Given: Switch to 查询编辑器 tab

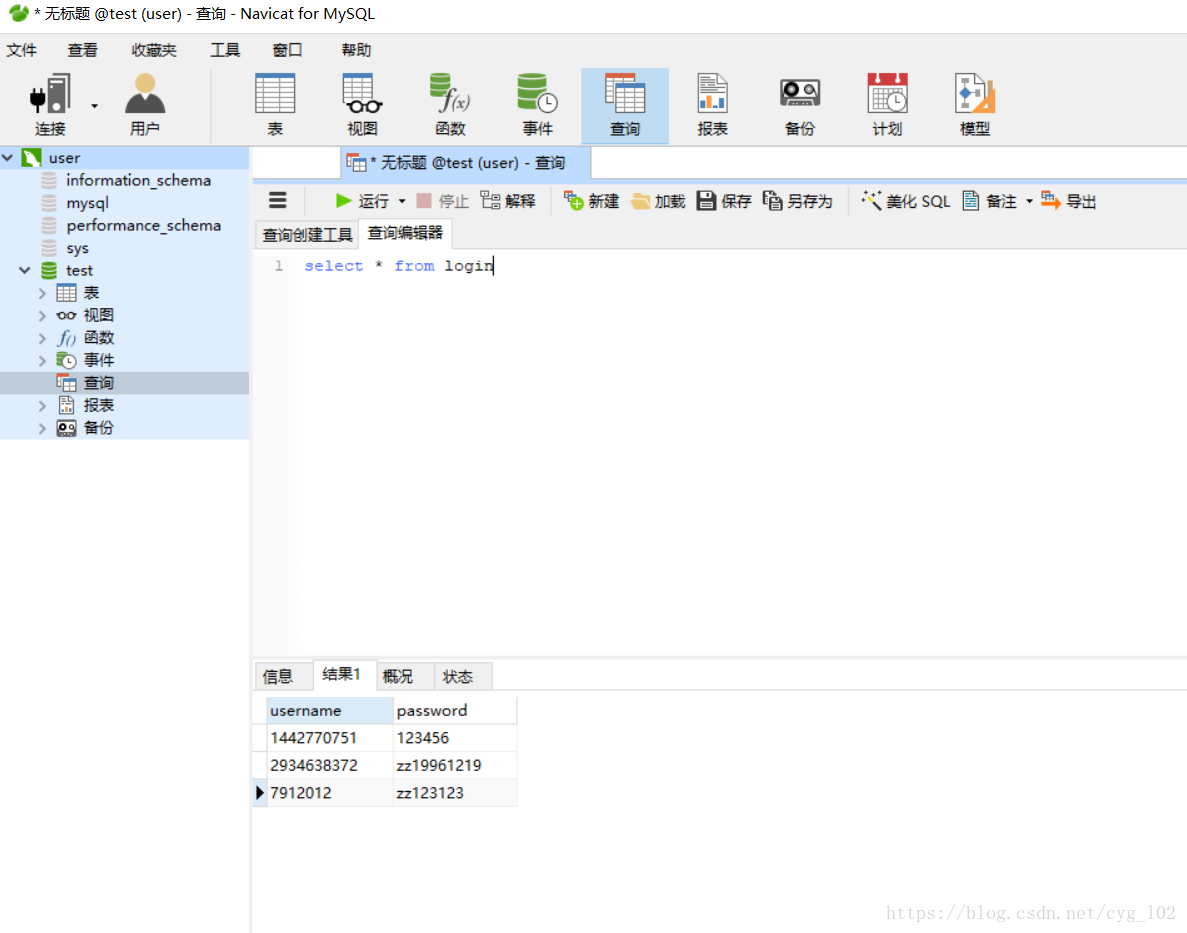Looking at the screenshot, I should coord(405,233).
